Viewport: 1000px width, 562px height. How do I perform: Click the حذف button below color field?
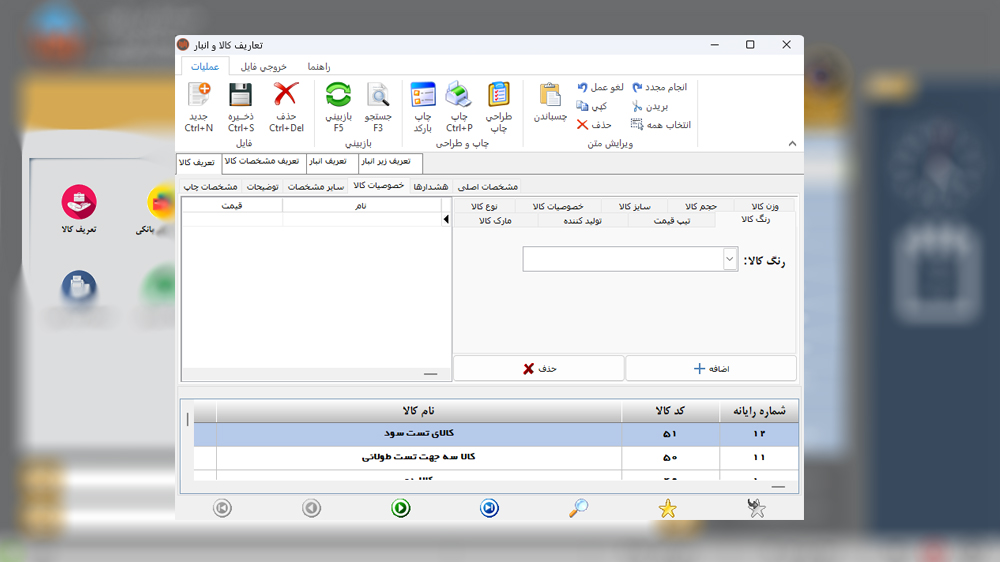click(x=539, y=368)
